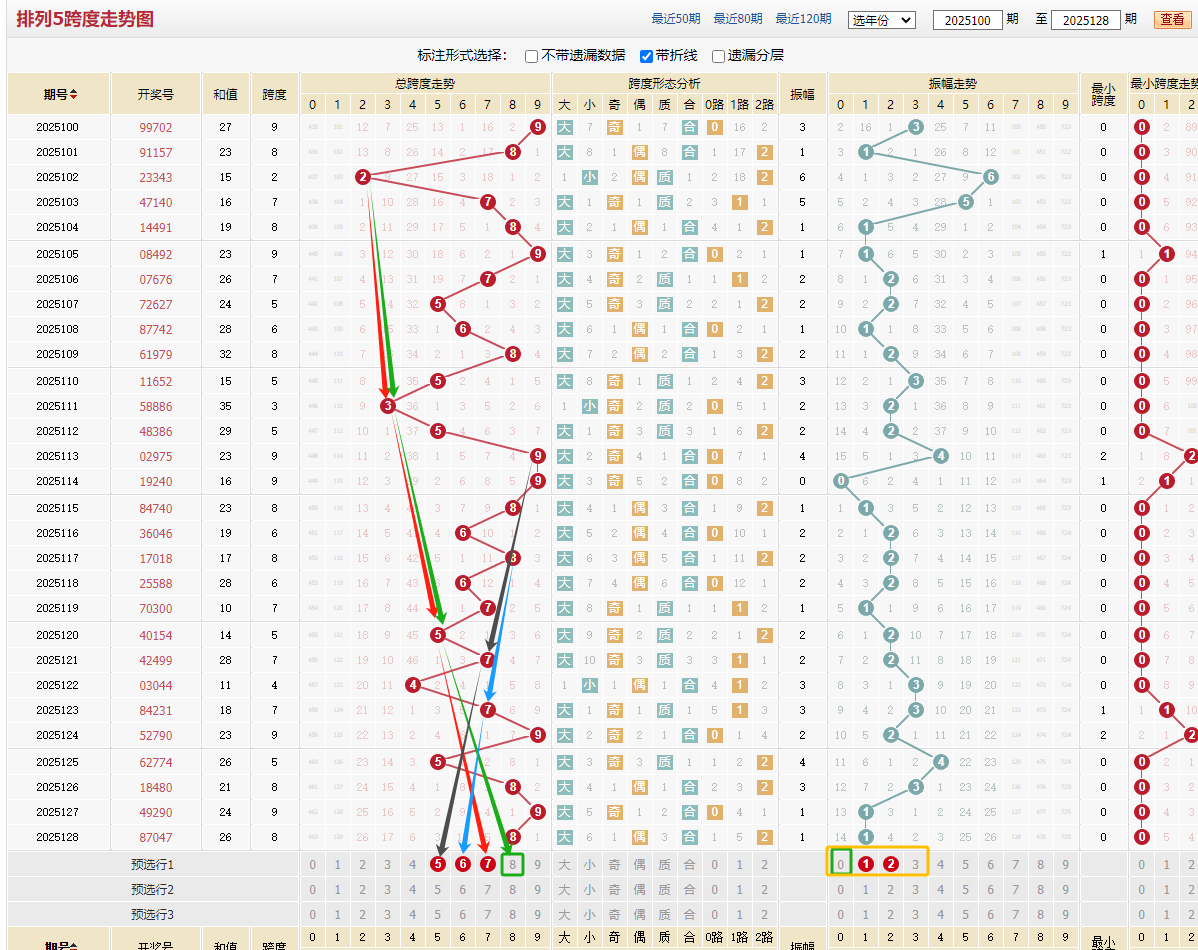This screenshot has width=1198, height=950.
Task: Pick 合 in 预选行3 跨度形态 cells
Action: (690, 914)
